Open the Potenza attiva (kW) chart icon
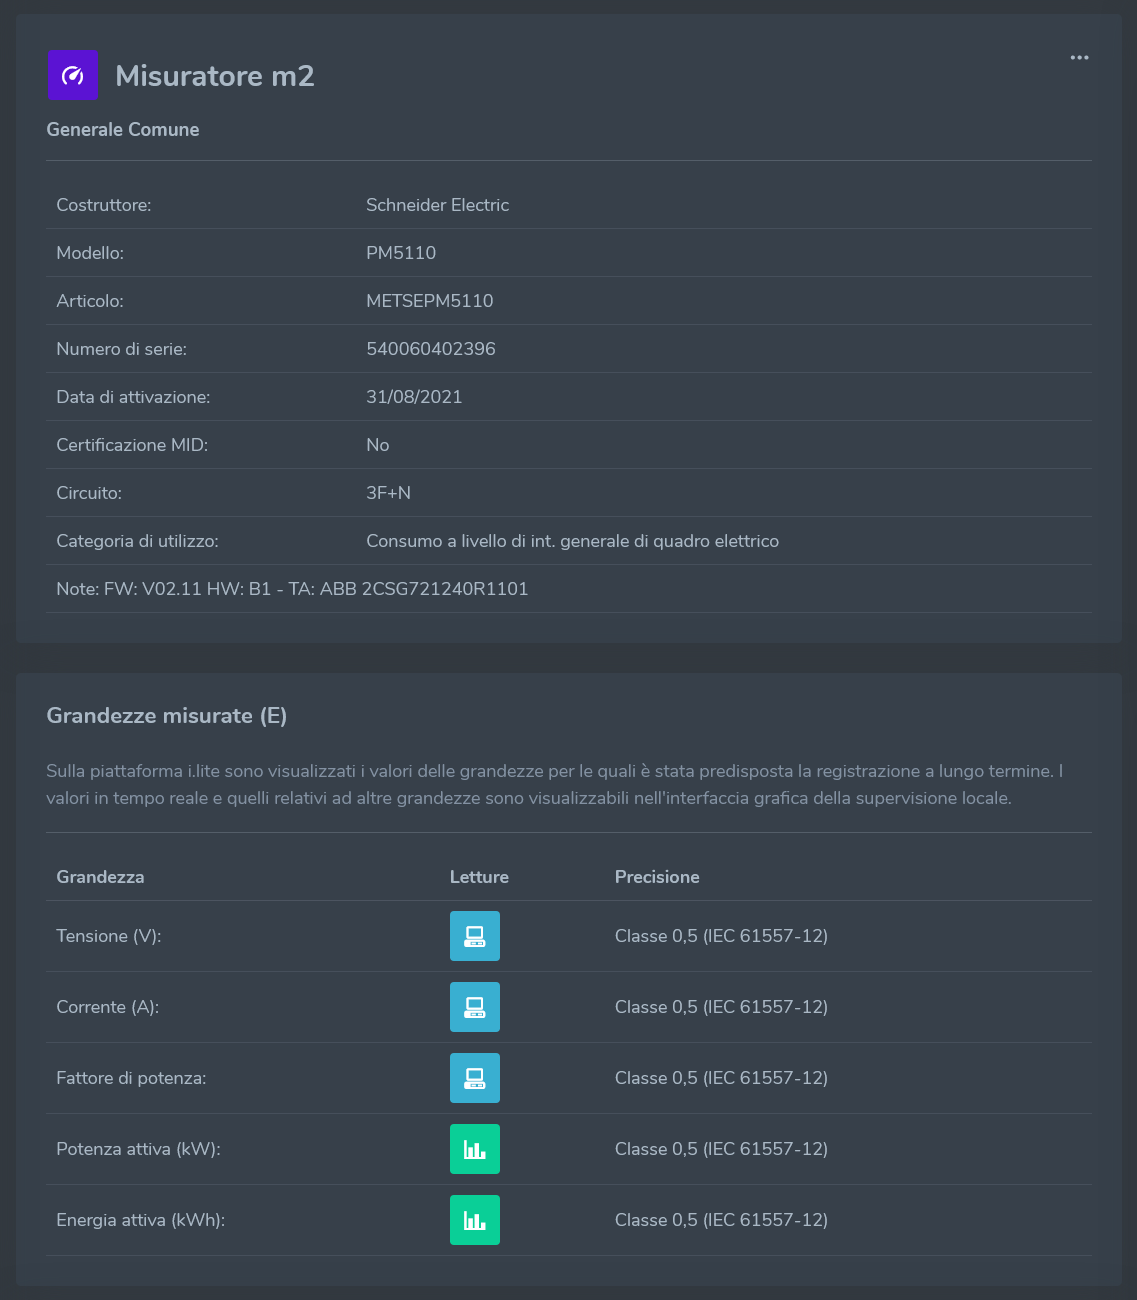 [474, 1149]
